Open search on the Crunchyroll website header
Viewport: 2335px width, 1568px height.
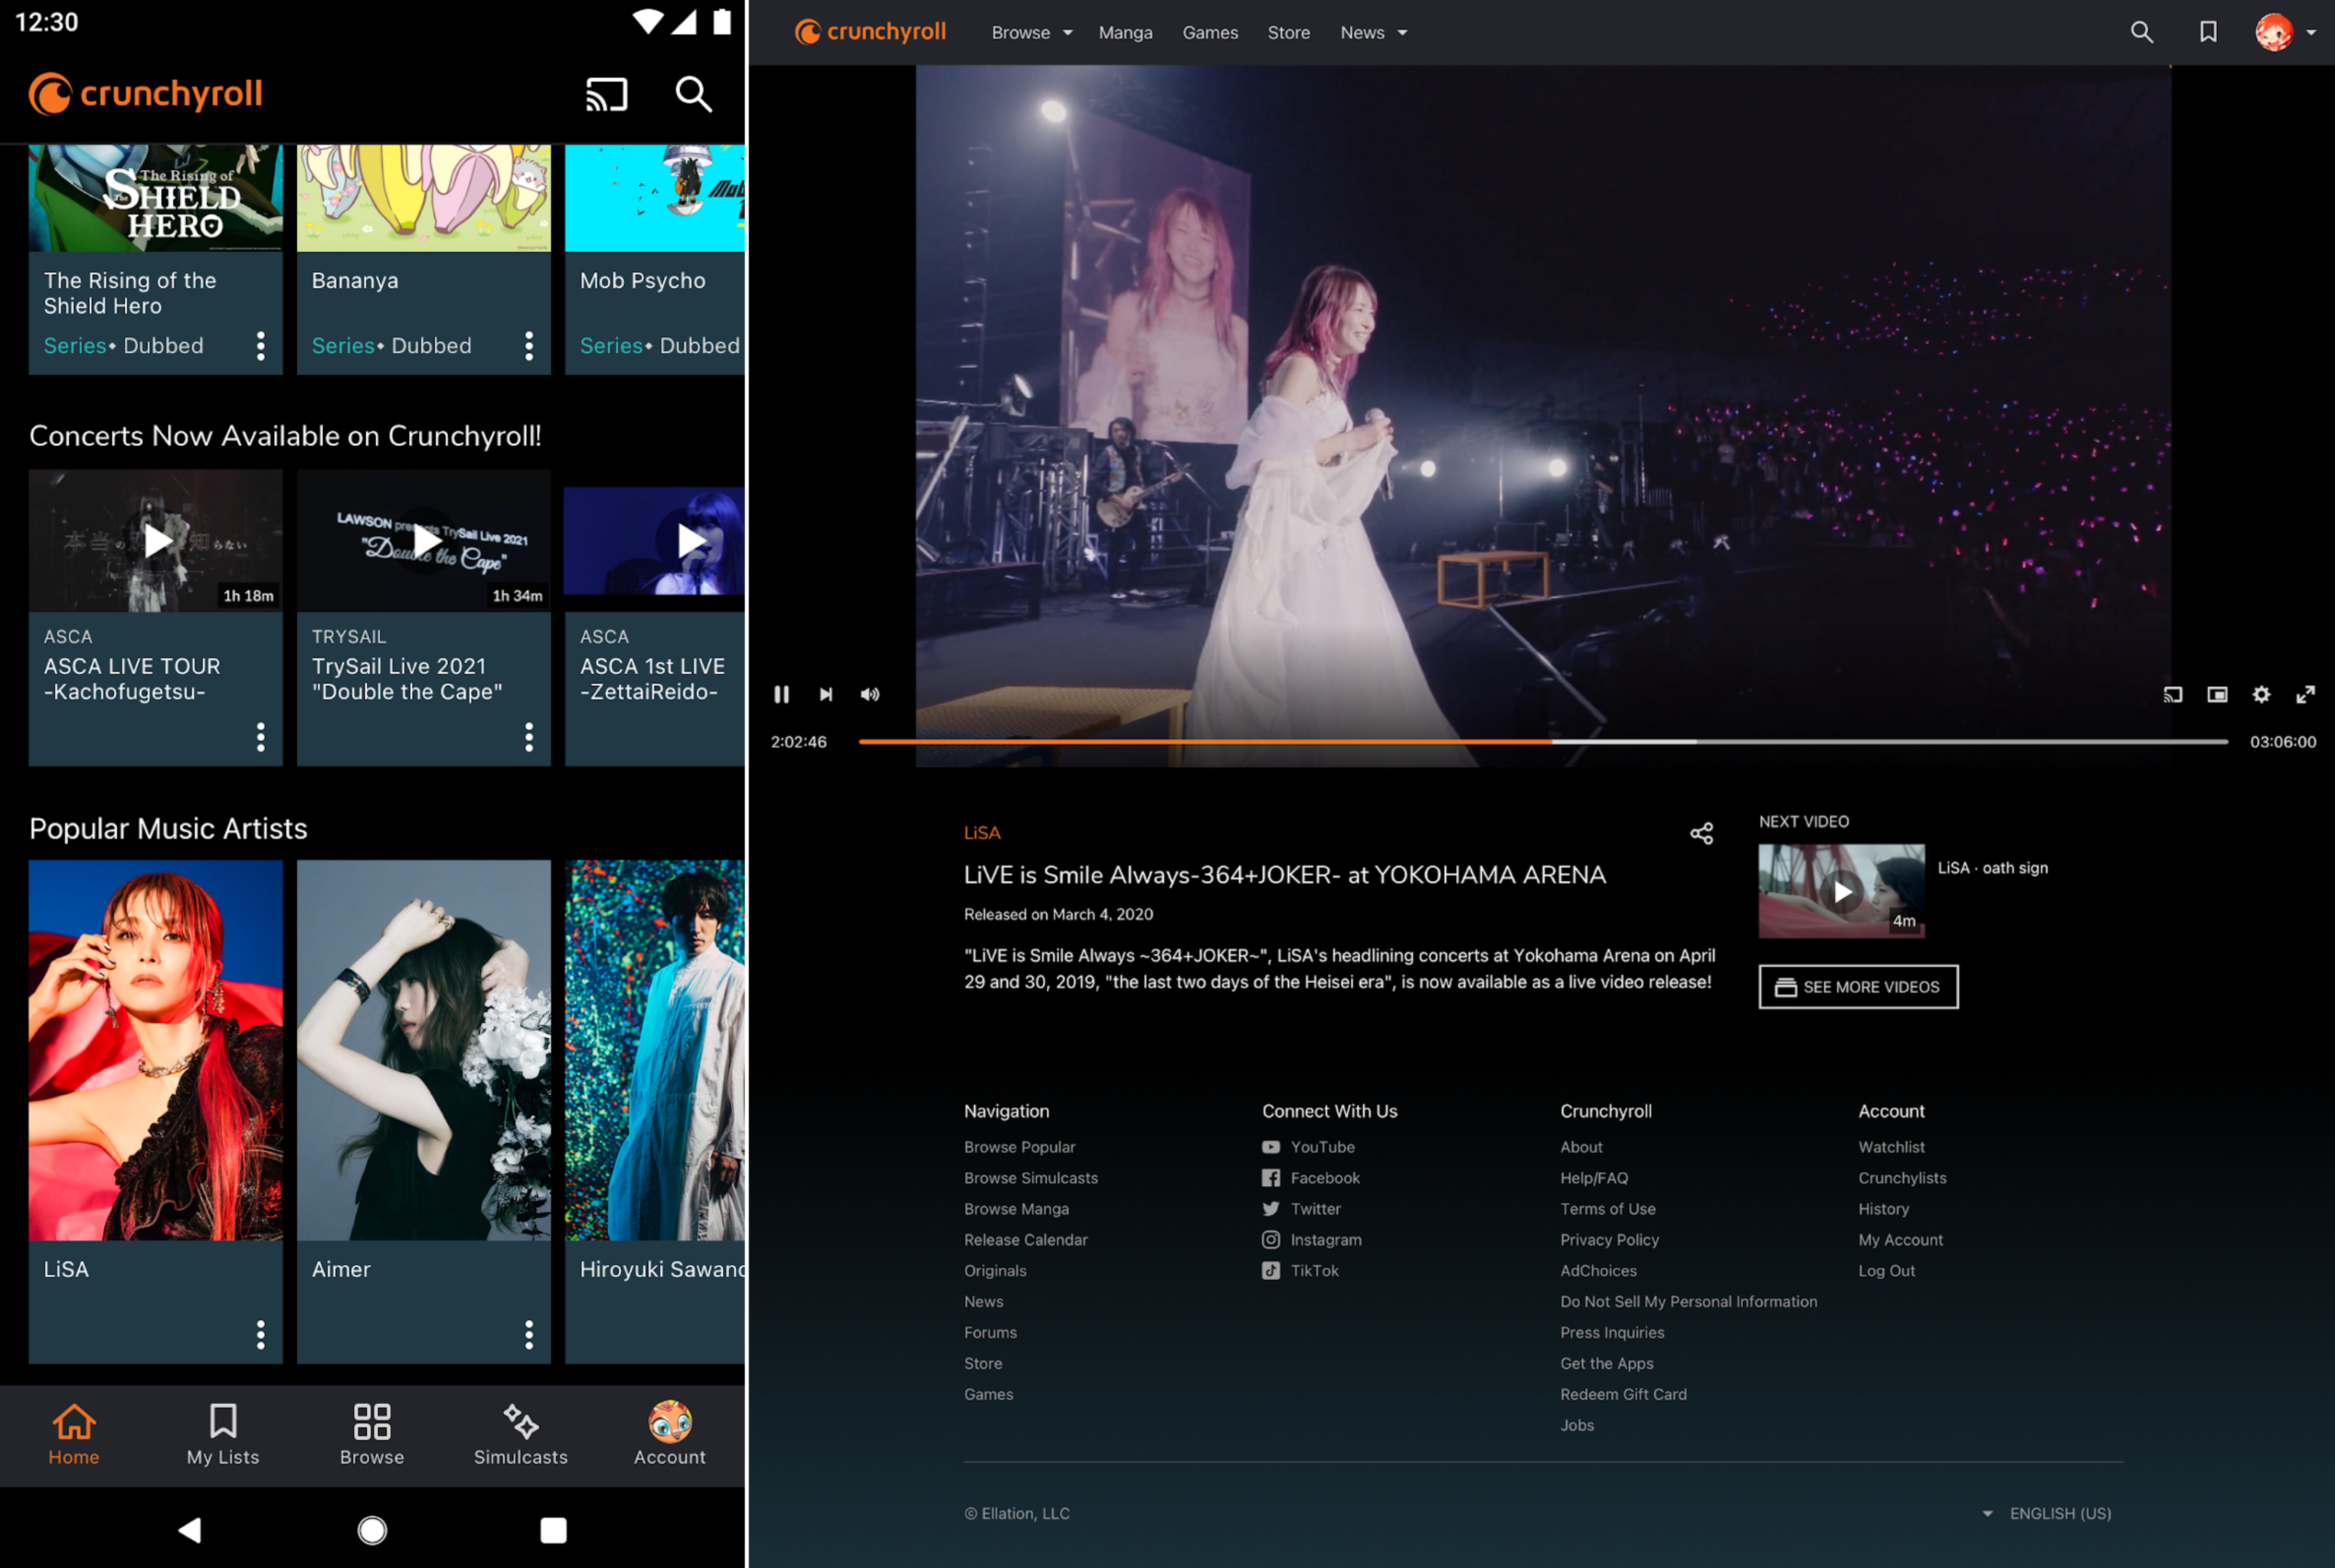click(2141, 32)
